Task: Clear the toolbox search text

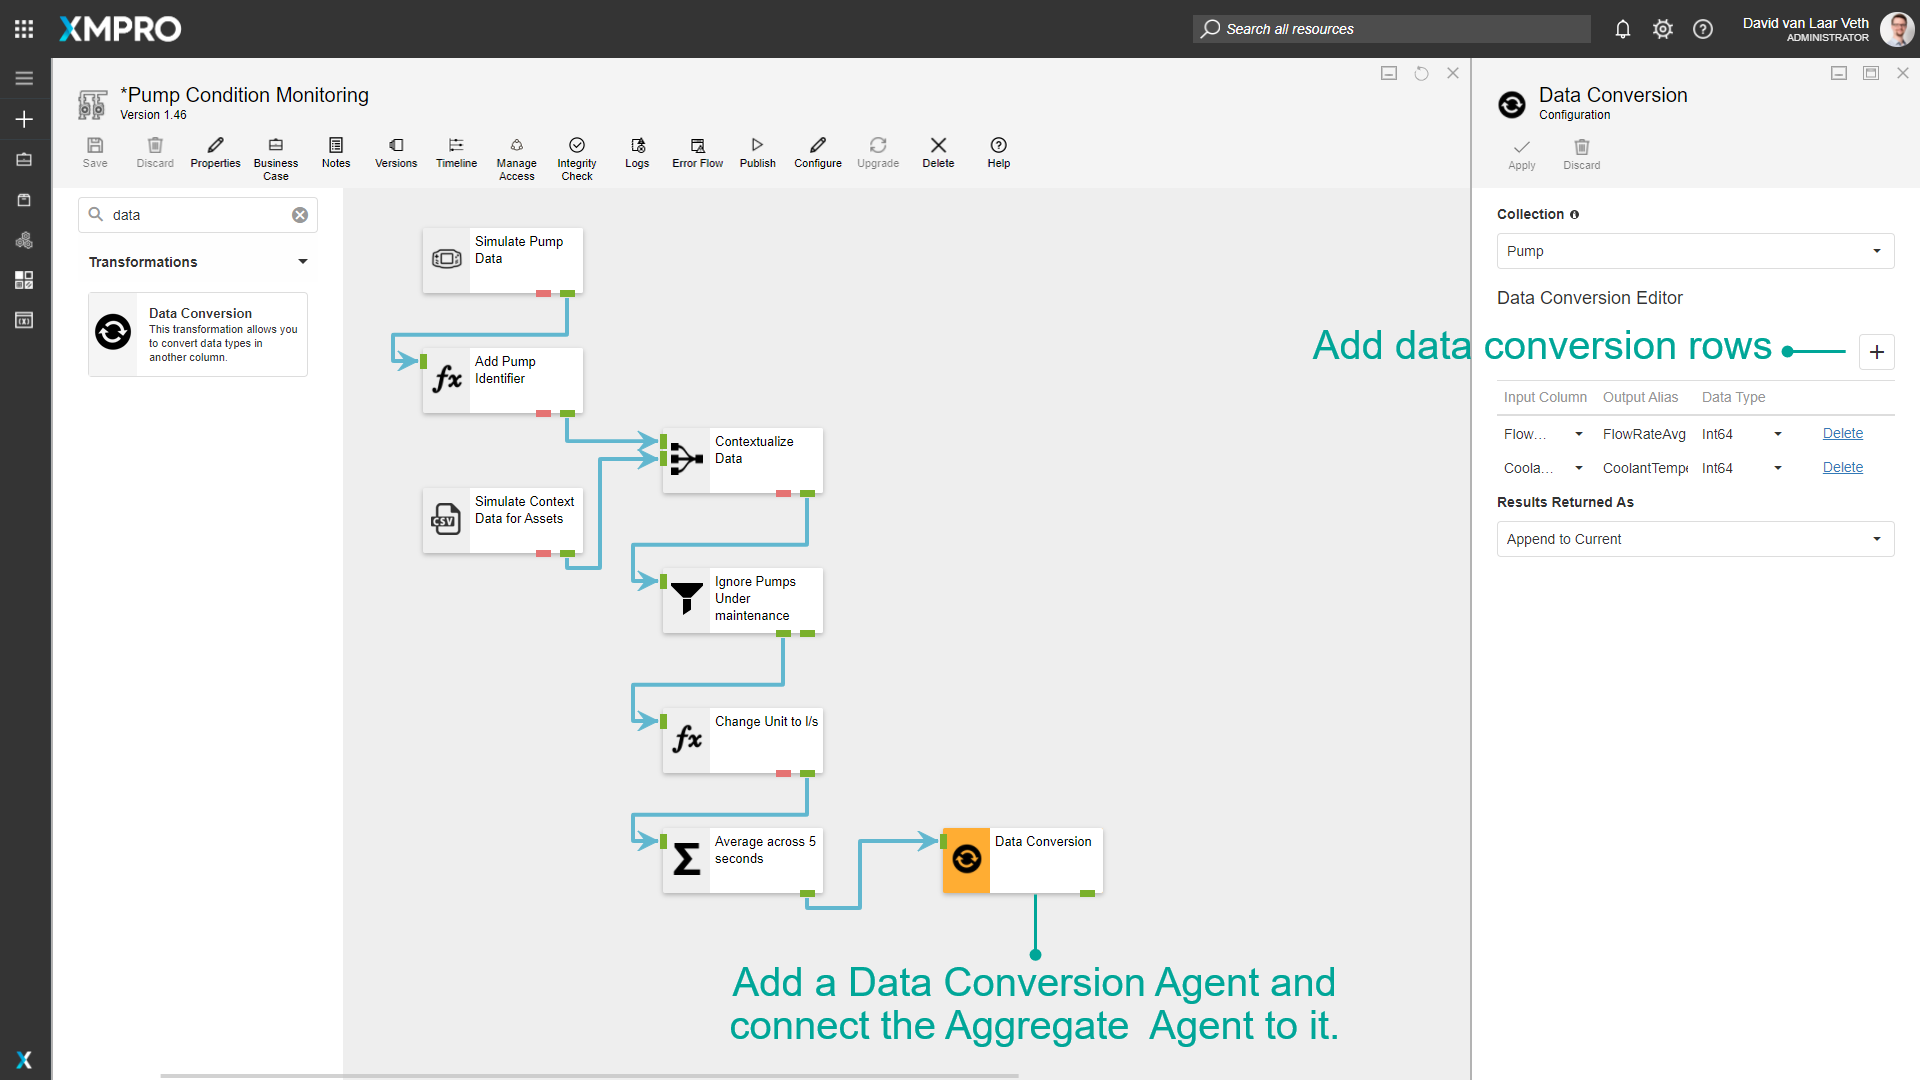Action: coord(300,215)
